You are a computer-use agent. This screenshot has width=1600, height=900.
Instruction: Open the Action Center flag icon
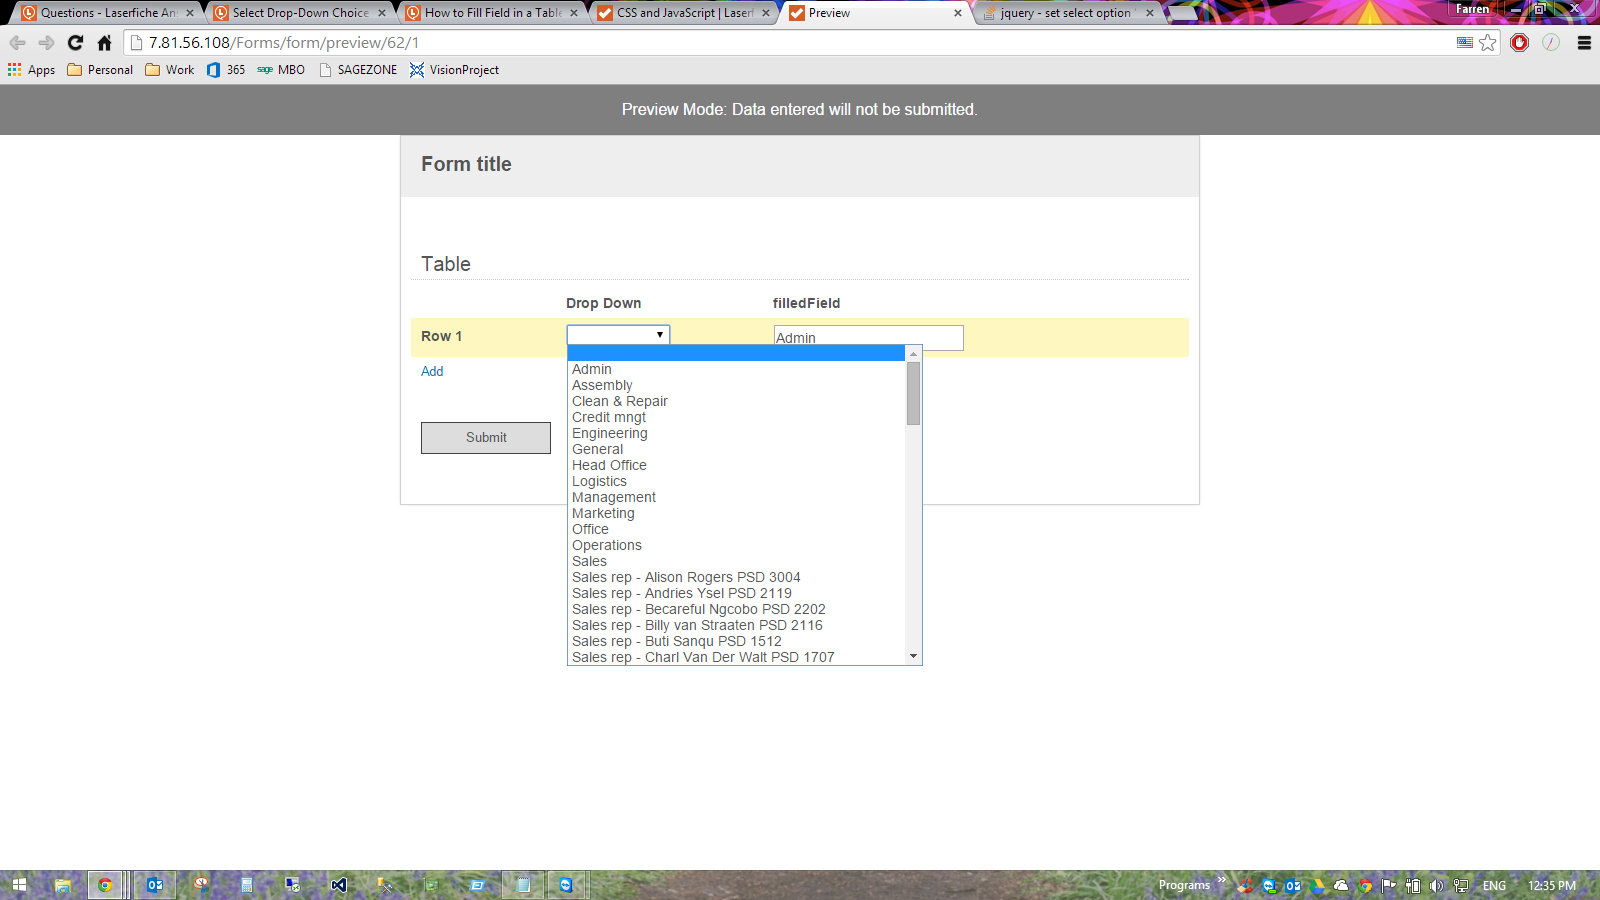(1389, 885)
